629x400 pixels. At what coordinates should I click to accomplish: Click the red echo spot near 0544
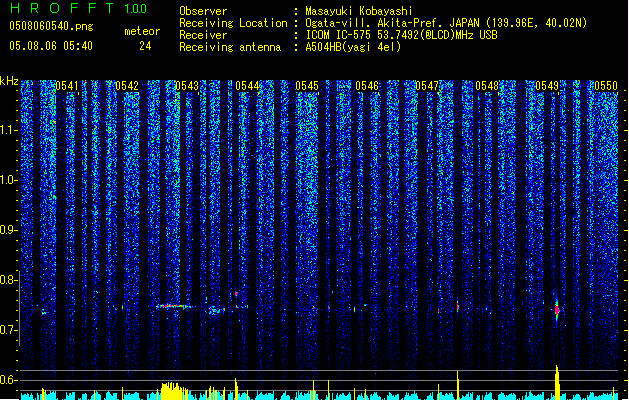236,294
